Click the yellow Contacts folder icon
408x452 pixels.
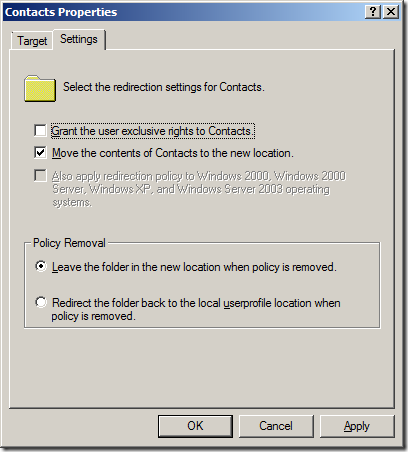pyautogui.click(x=40, y=88)
